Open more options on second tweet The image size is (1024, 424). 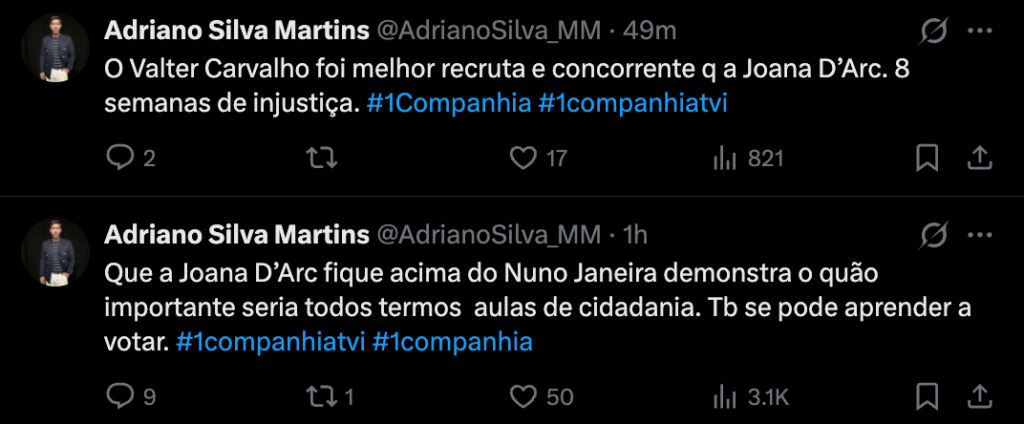click(980, 236)
